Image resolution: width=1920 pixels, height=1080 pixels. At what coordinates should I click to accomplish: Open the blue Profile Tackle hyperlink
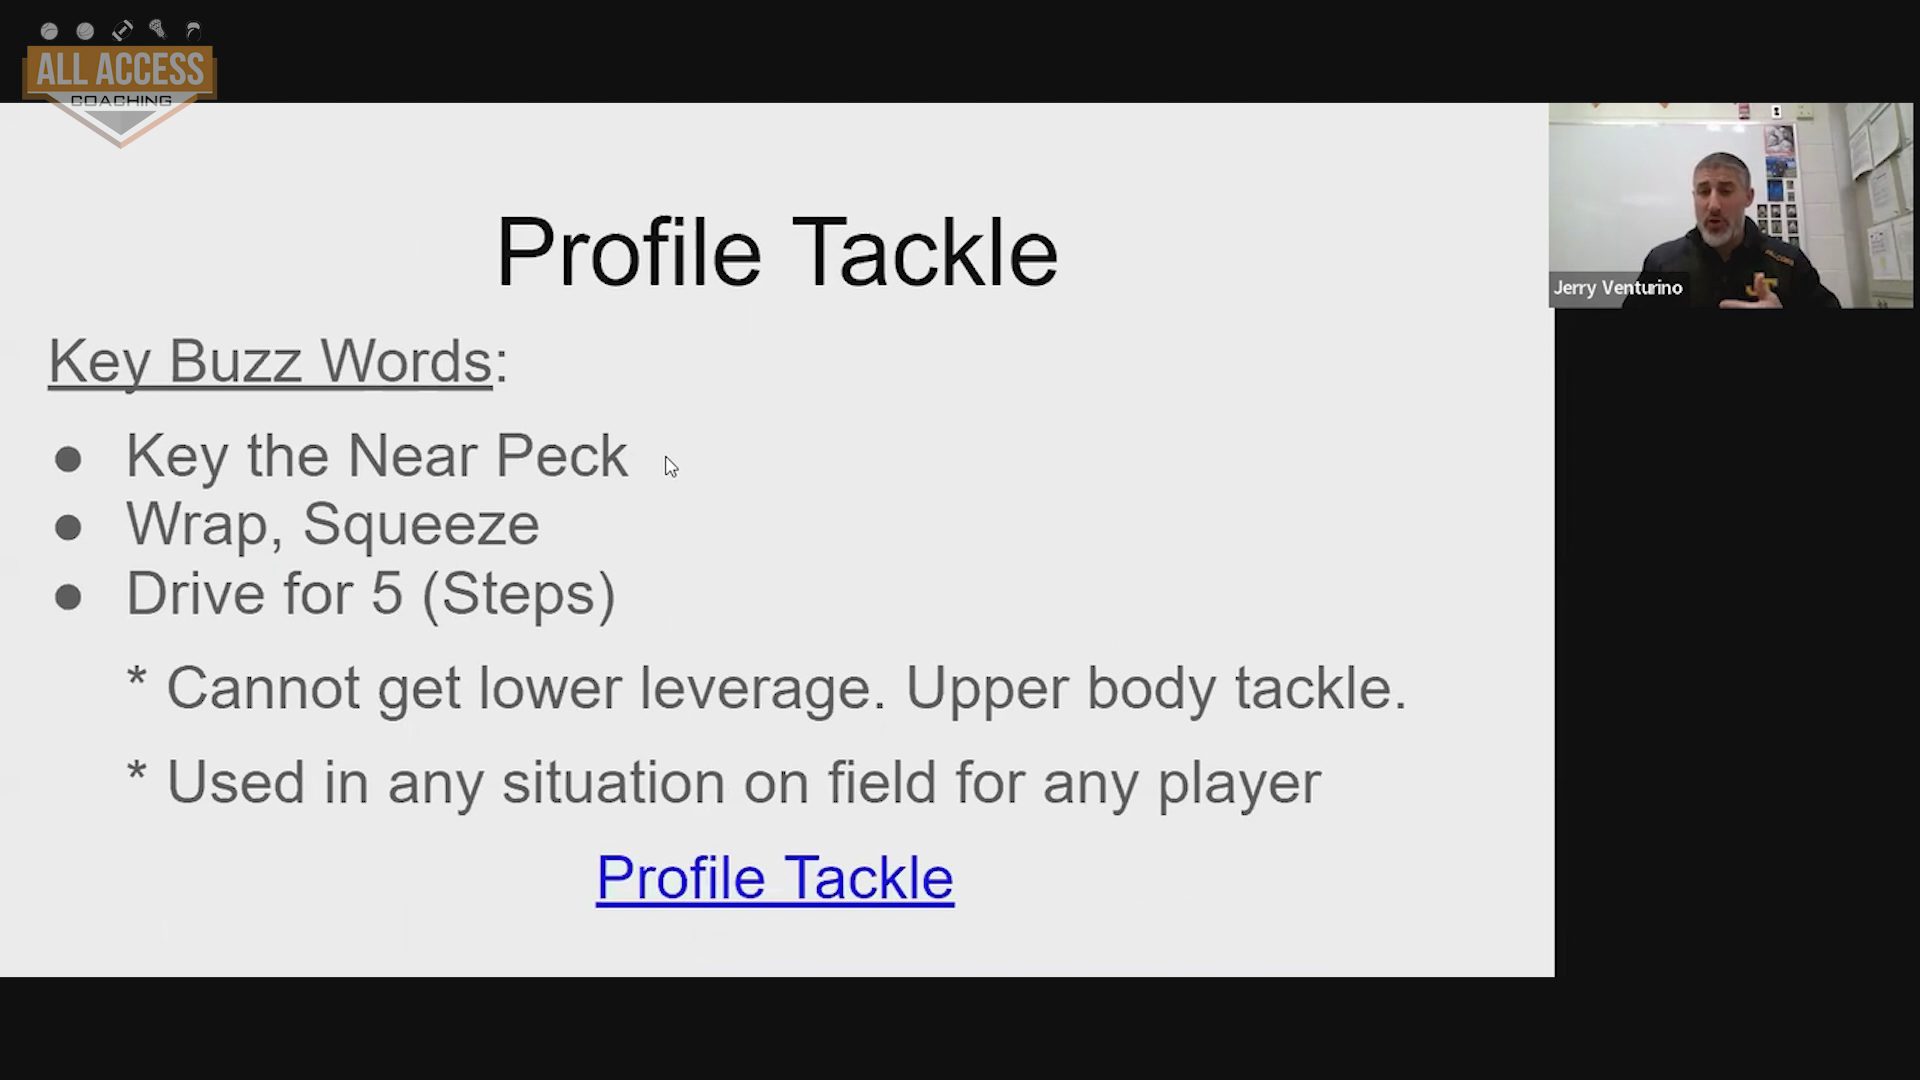click(x=775, y=878)
